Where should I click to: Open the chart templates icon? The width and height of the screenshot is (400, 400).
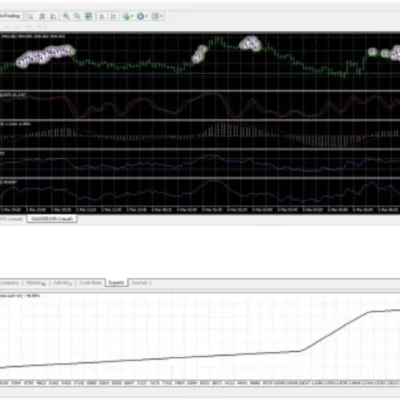click(155, 16)
